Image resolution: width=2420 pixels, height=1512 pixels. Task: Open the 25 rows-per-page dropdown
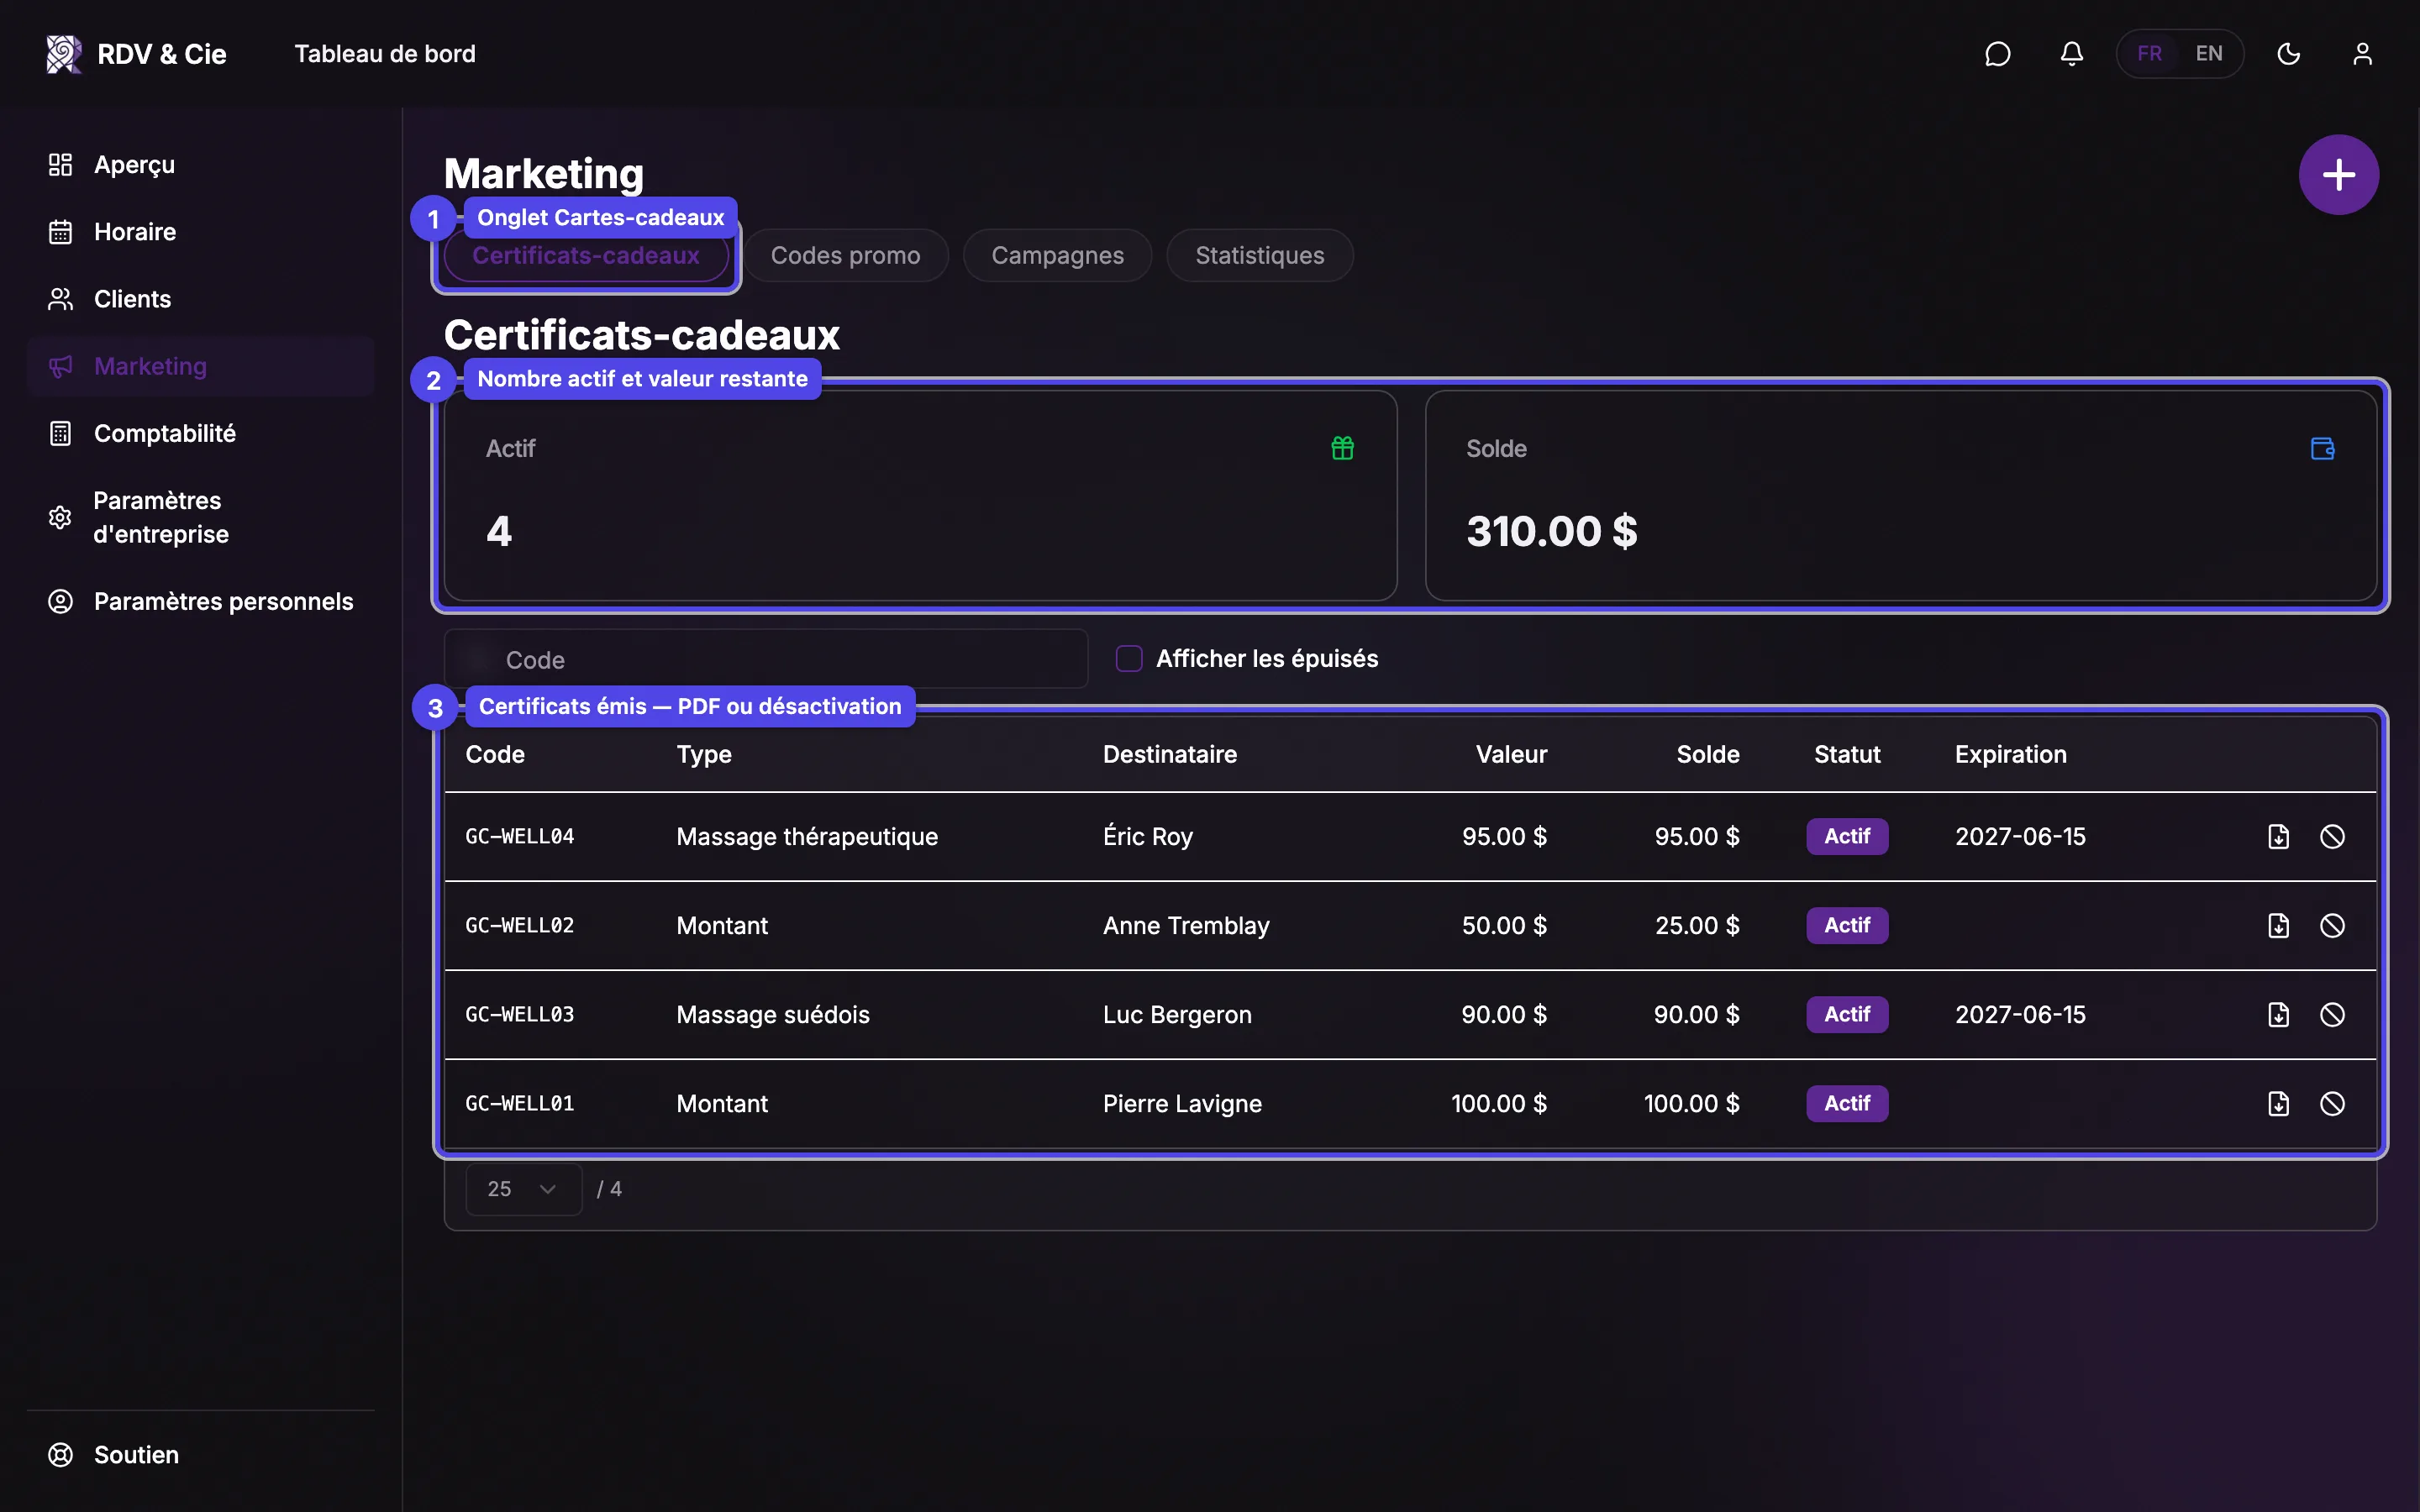point(523,1189)
